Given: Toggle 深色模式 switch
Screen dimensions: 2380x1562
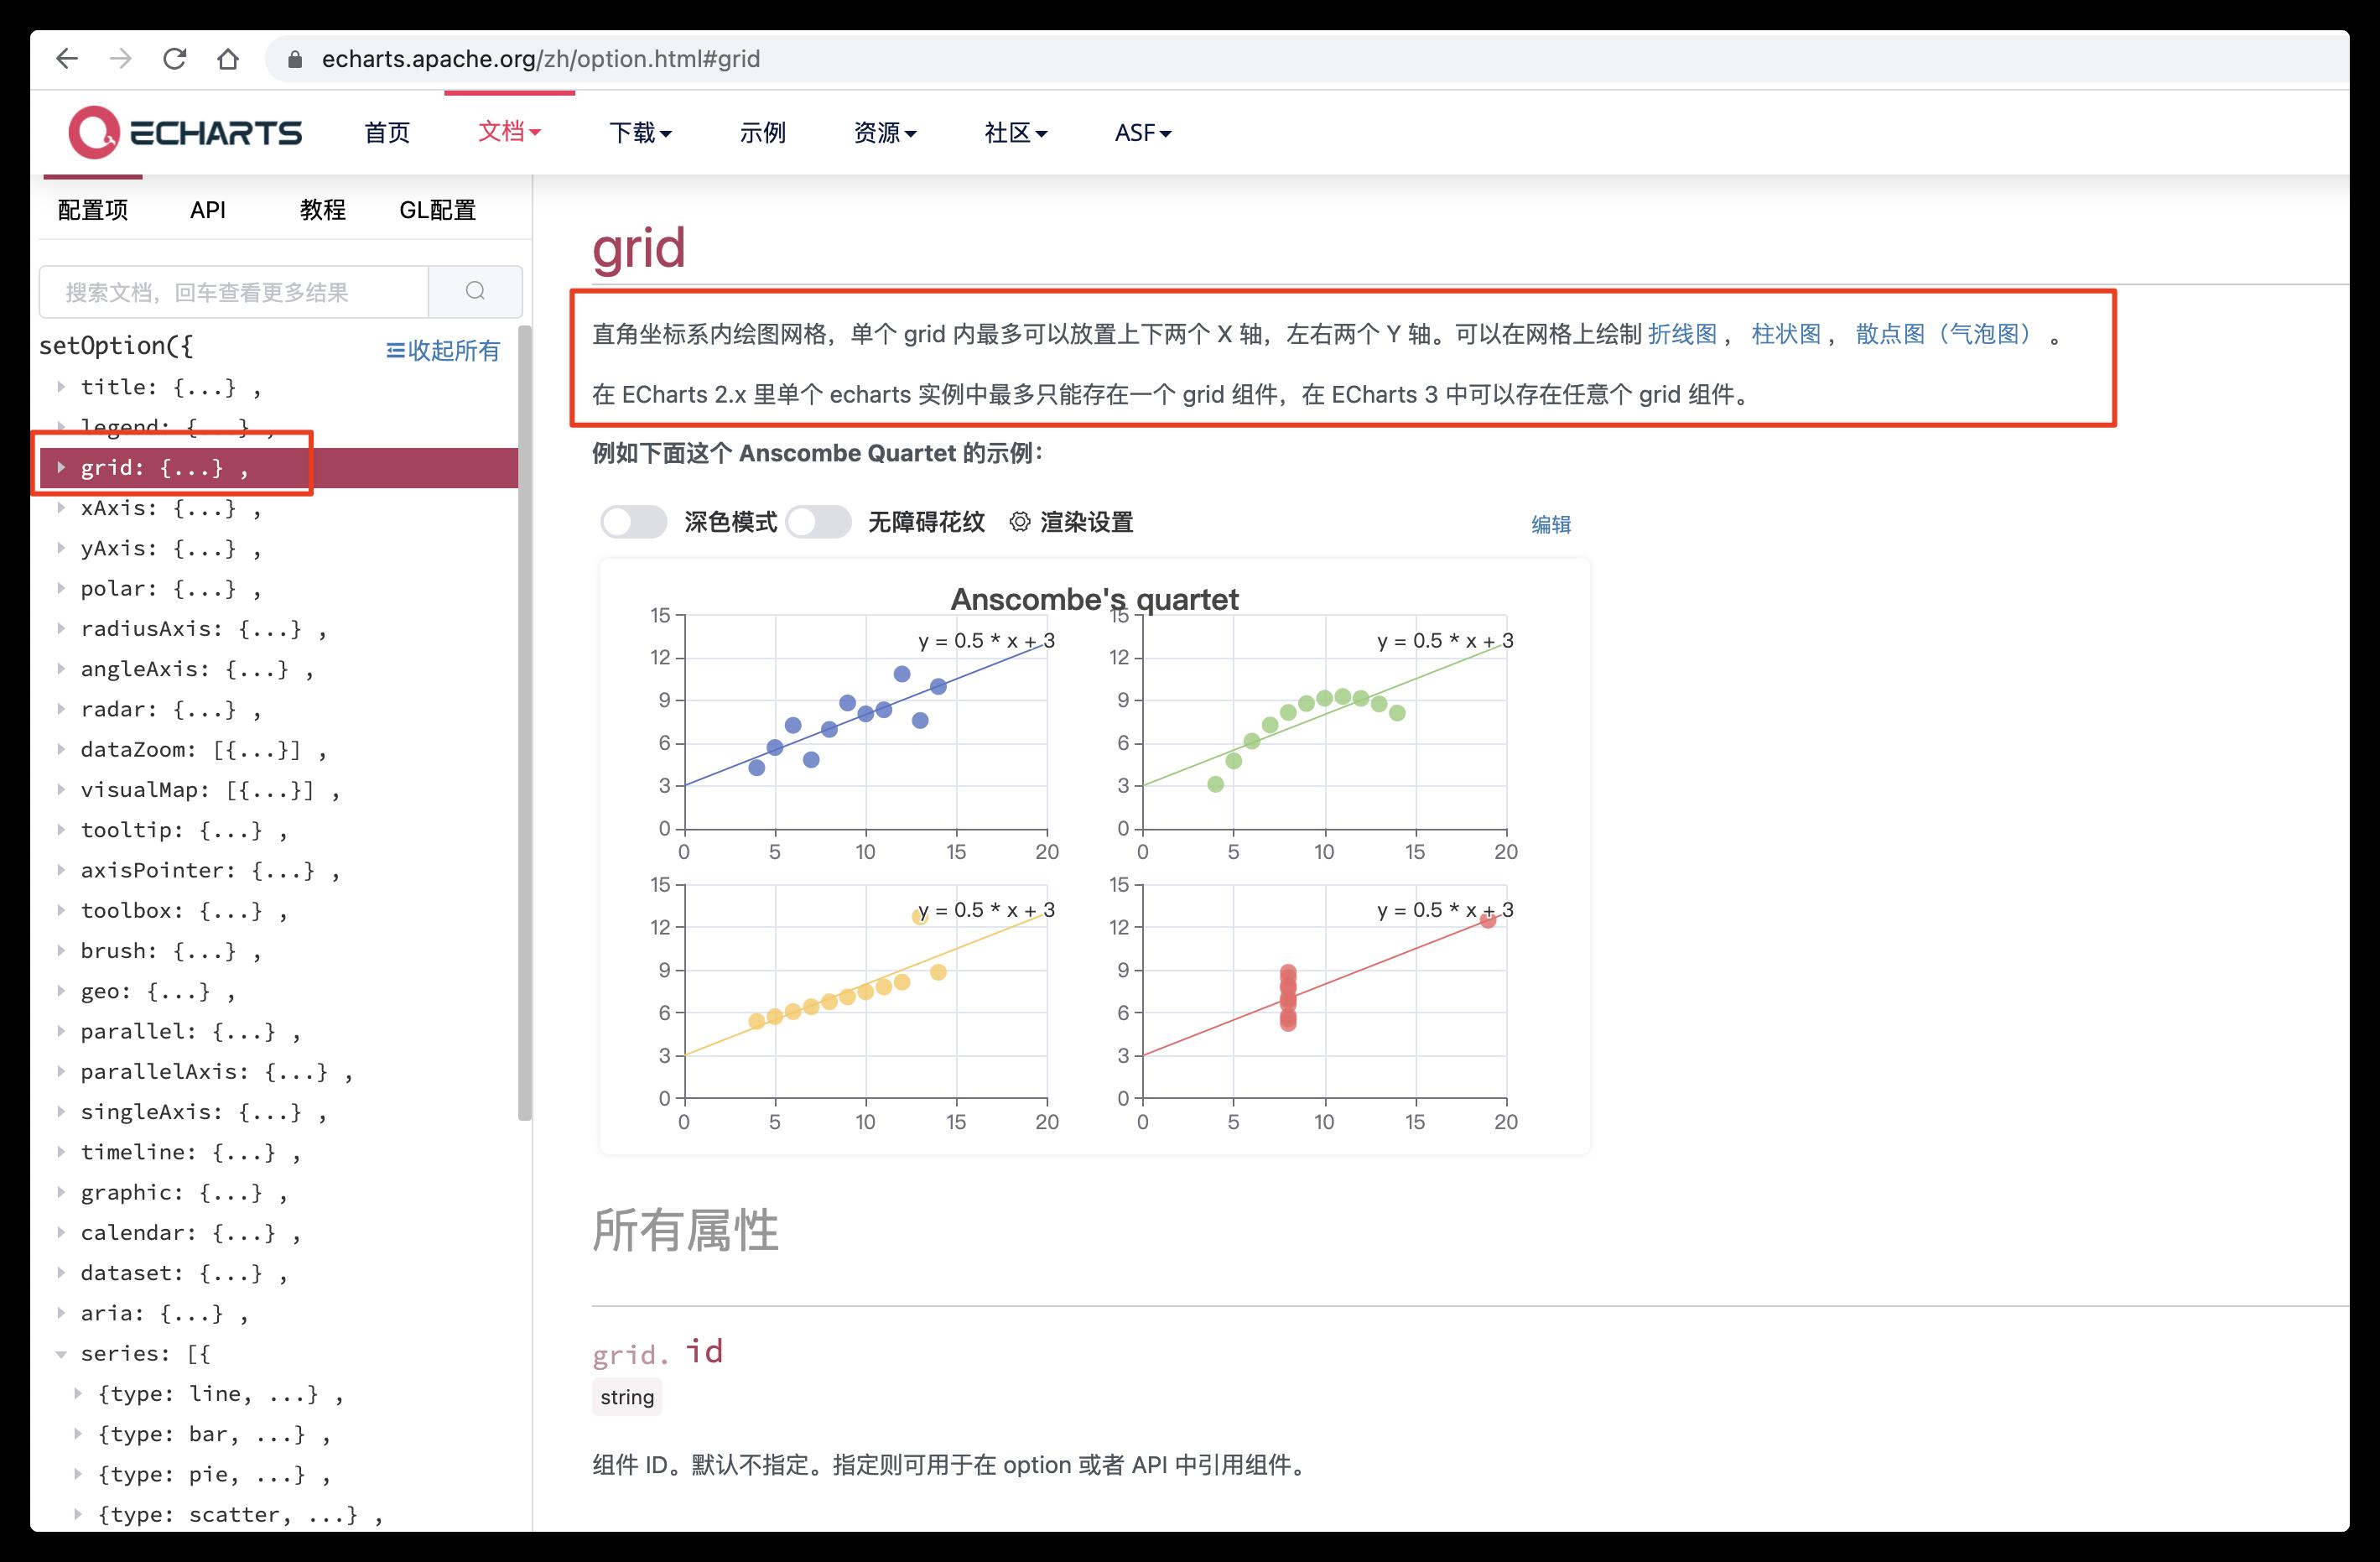Looking at the screenshot, I should point(633,522).
